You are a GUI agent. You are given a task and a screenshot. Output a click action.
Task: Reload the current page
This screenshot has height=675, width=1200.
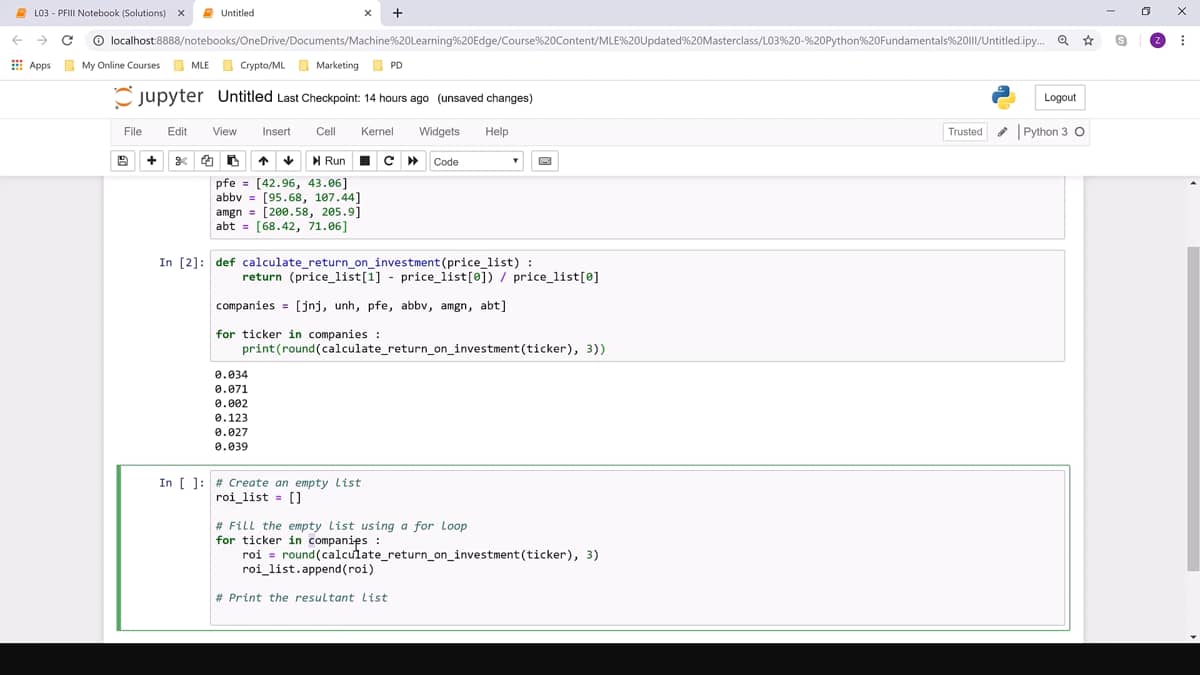67,41
